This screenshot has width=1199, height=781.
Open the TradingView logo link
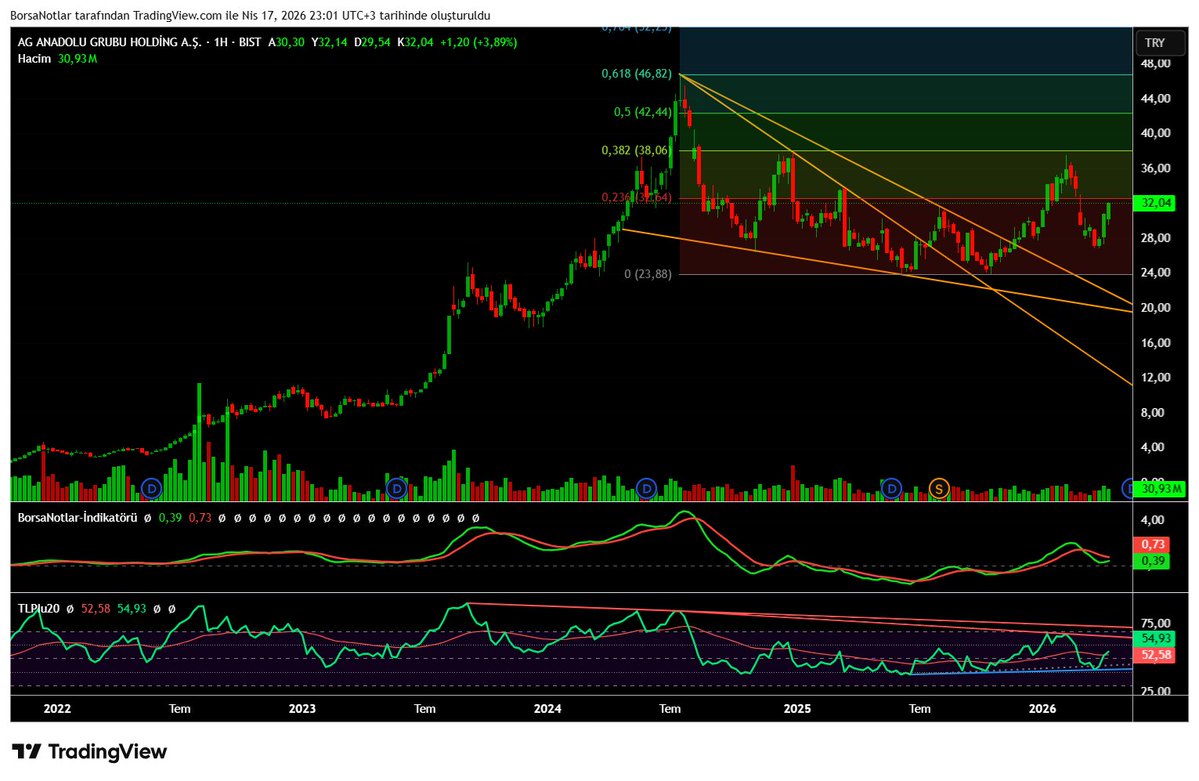point(89,752)
